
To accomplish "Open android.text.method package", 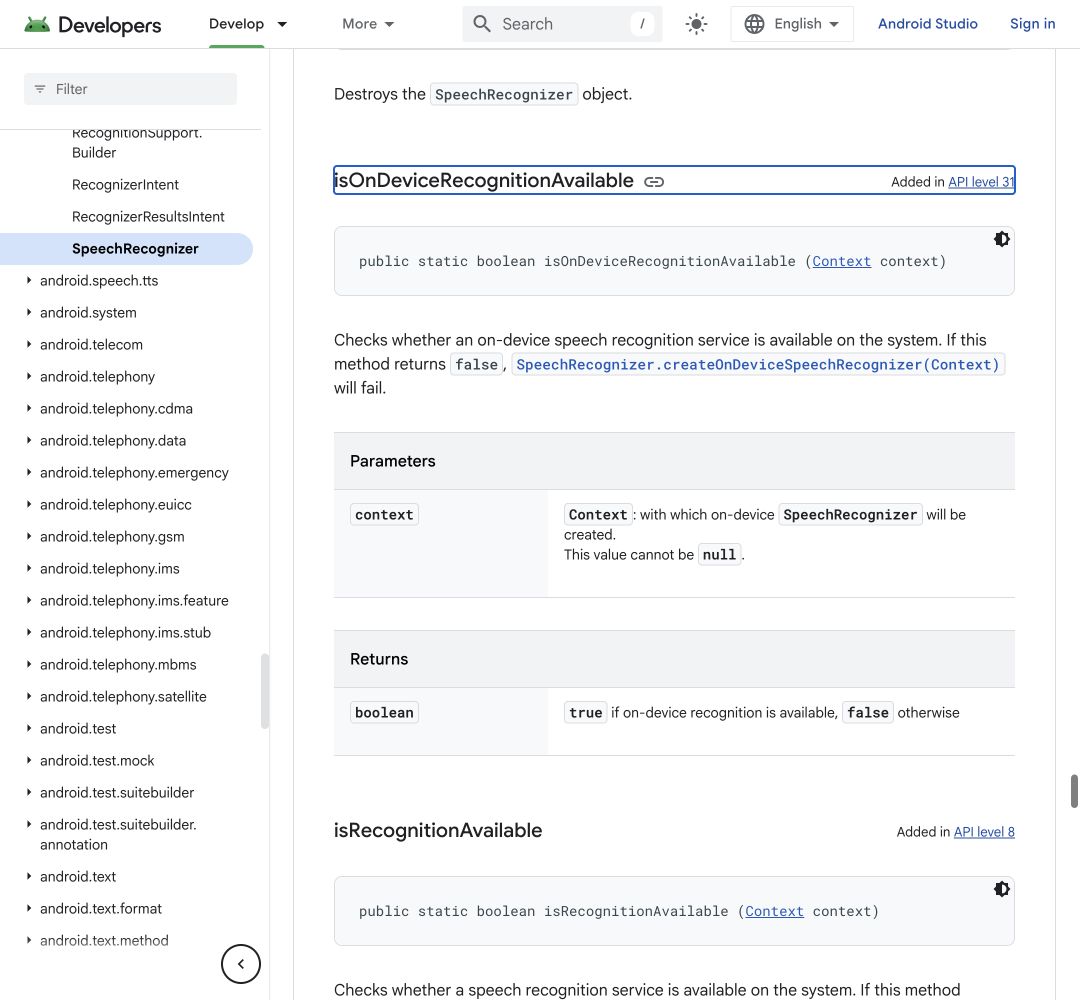I will [104, 941].
